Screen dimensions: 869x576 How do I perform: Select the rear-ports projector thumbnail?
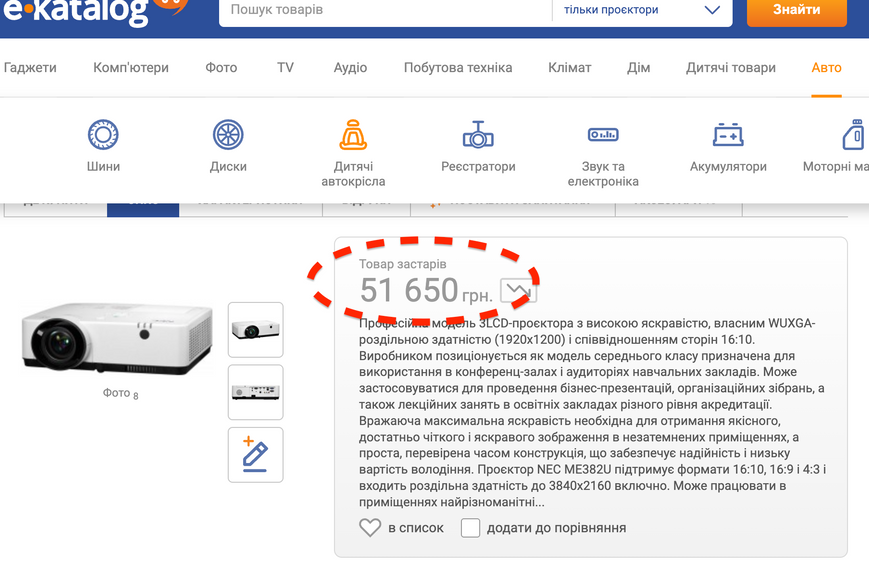click(x=255, y=392)
